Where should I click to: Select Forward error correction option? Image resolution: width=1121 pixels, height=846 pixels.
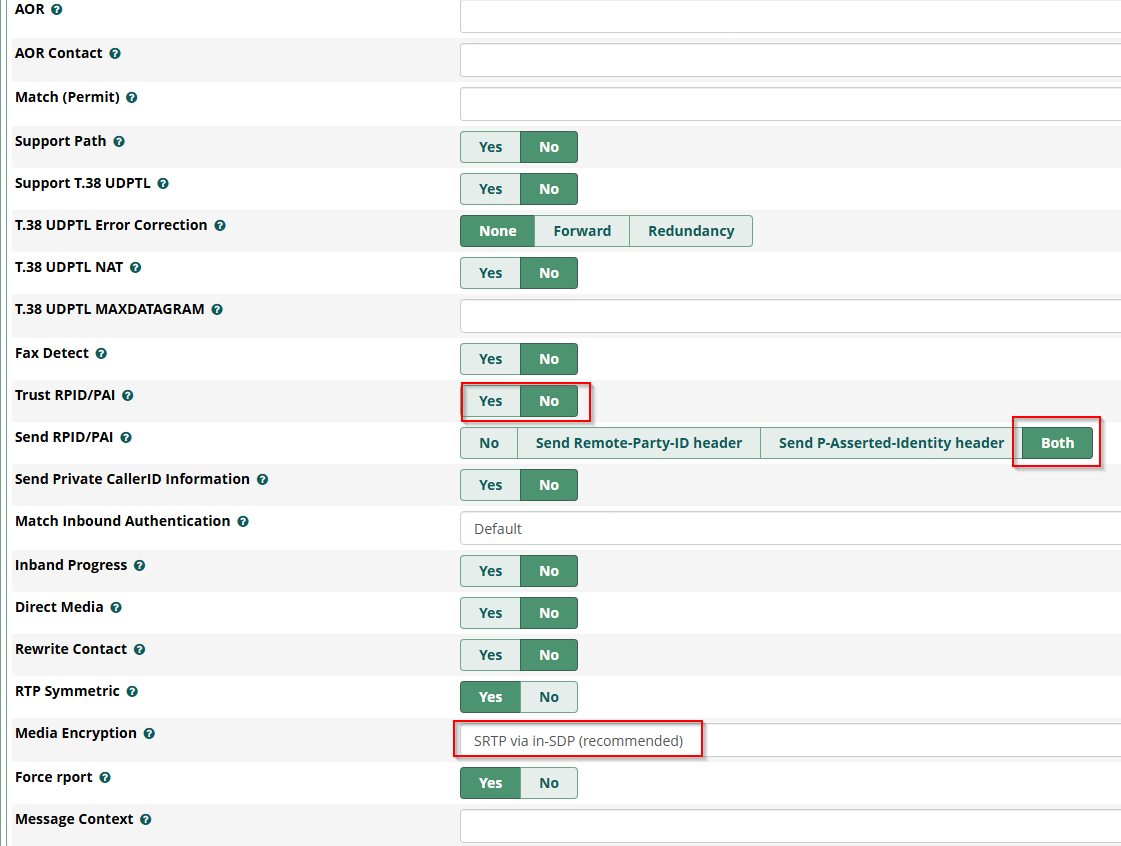pyautogui.click(x=582, y=231)
